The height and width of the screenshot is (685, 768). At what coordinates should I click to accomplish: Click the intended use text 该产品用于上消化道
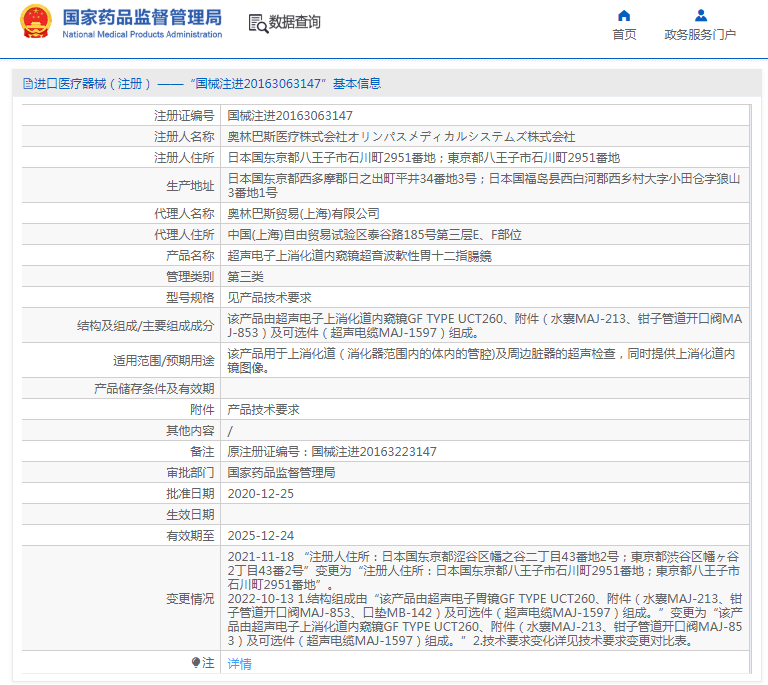[481, 360]
